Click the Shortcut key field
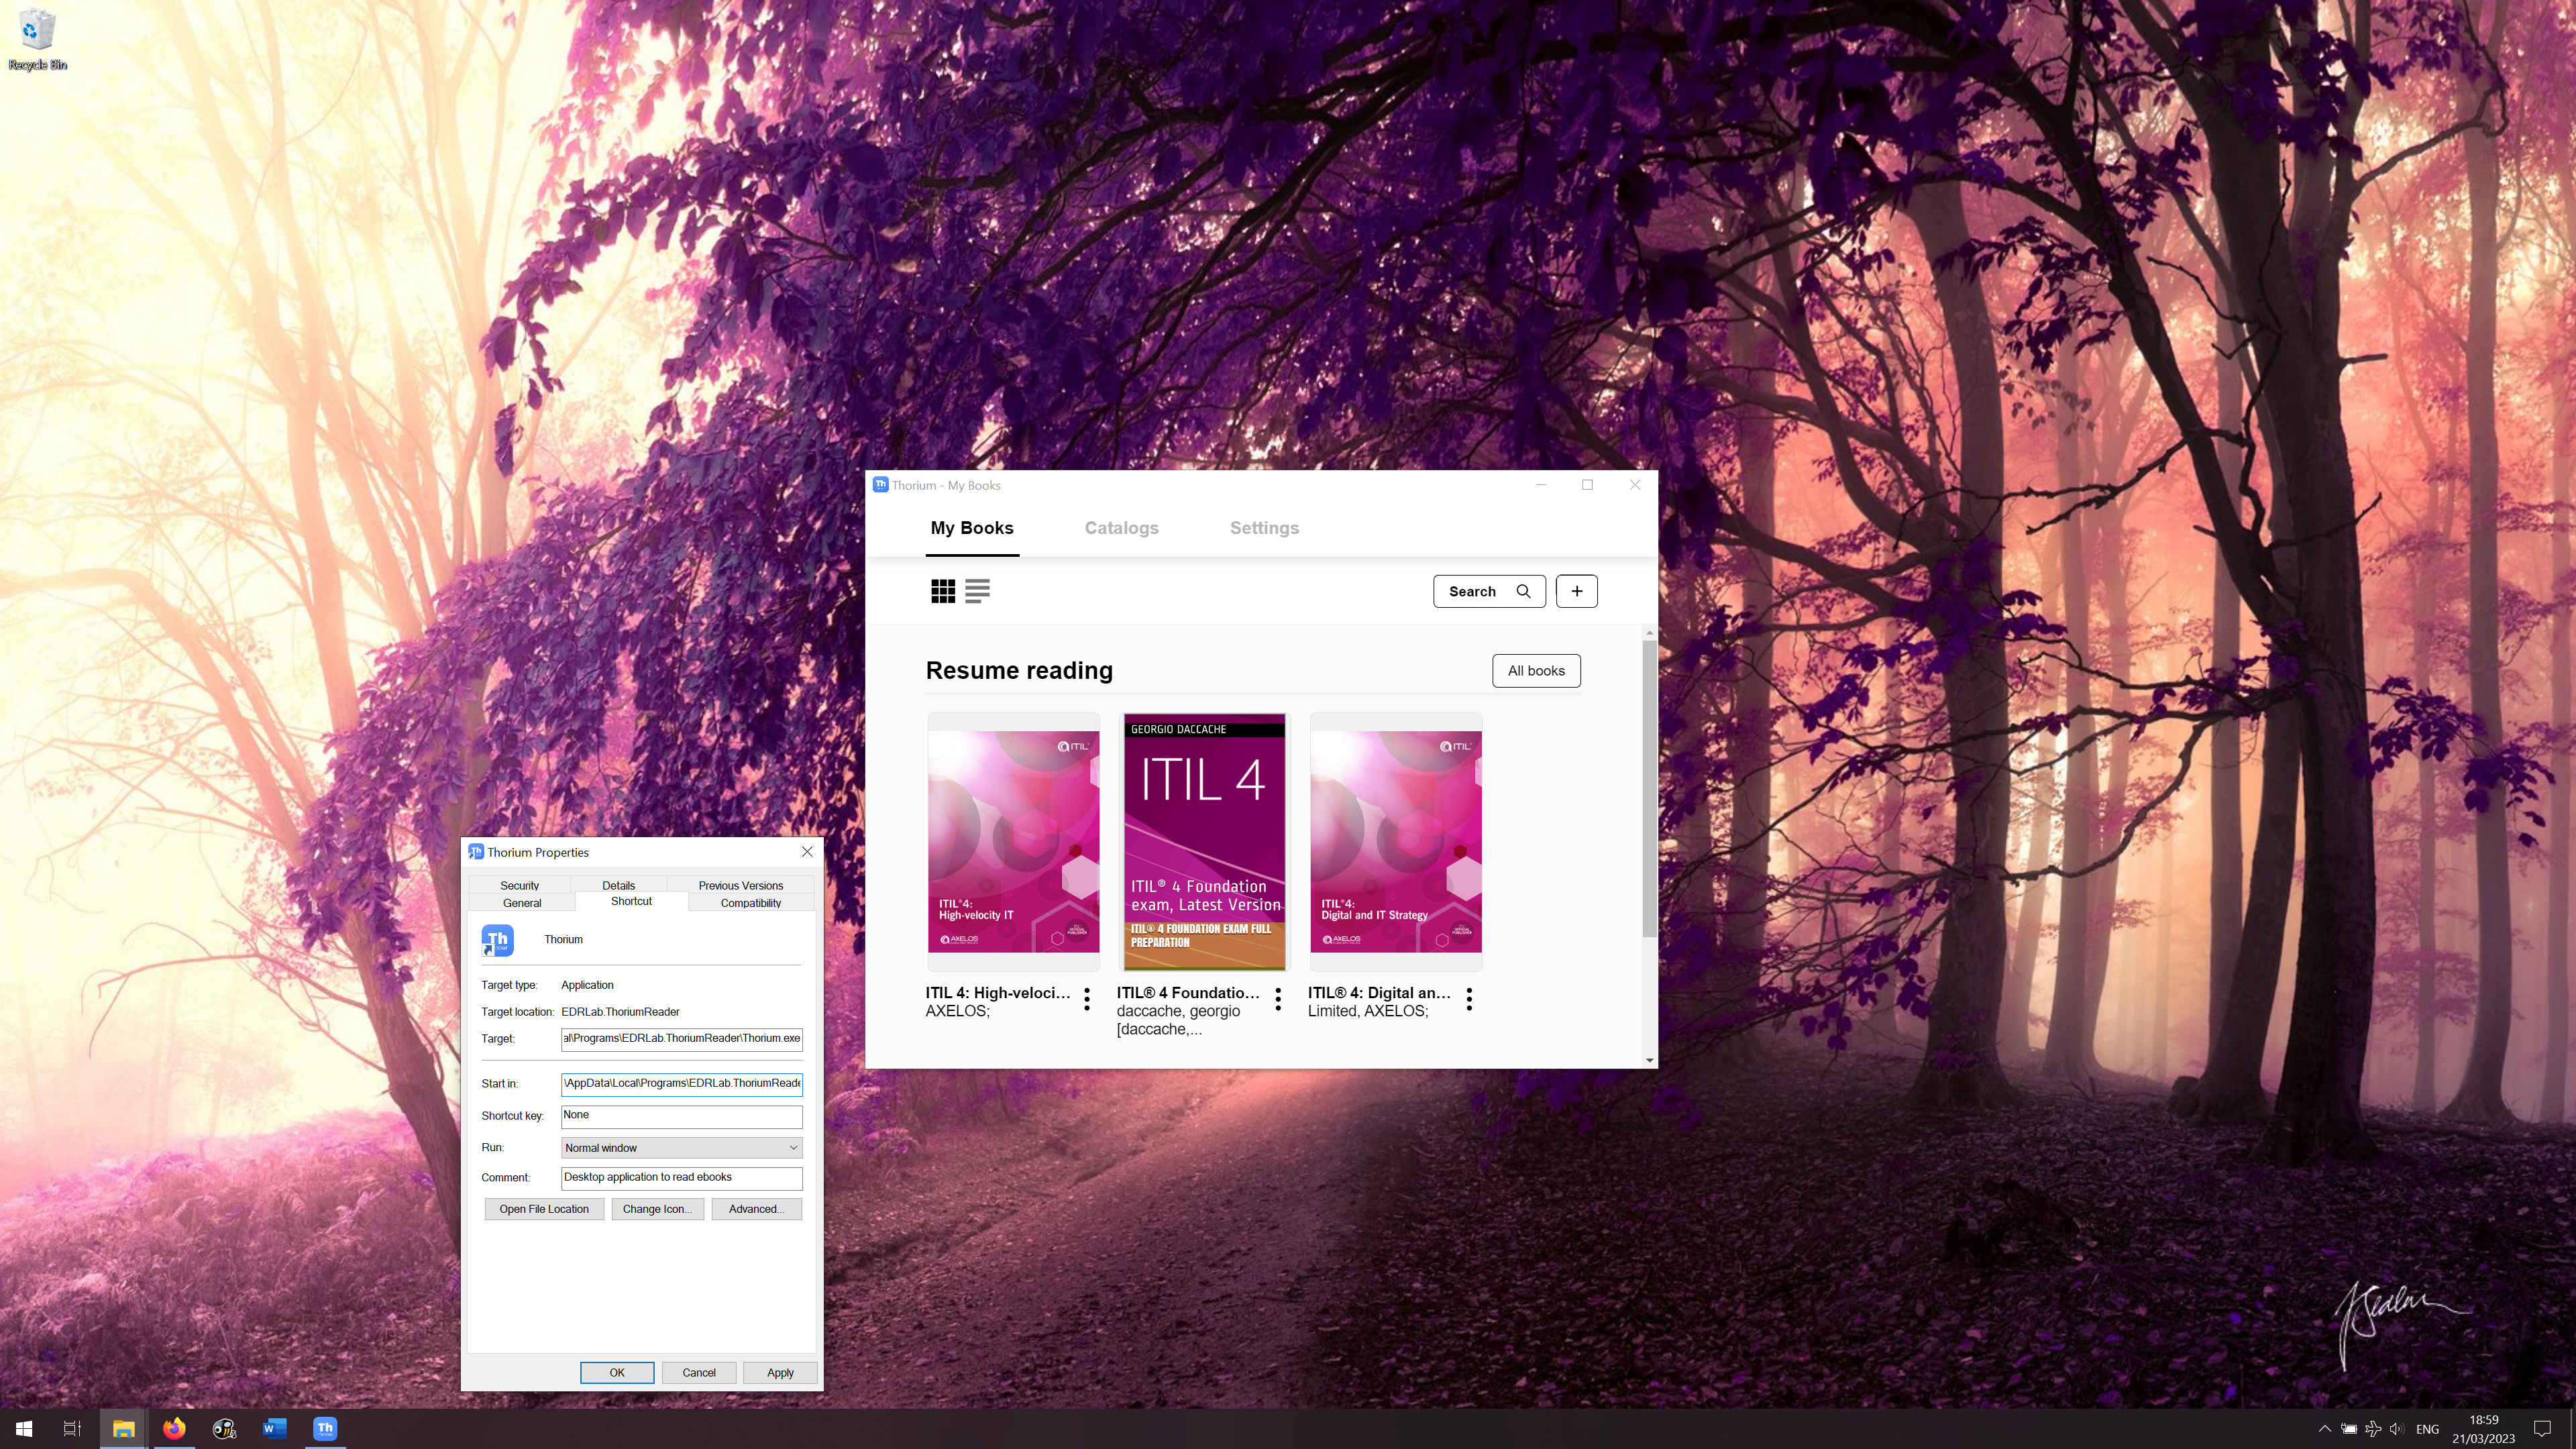Image resolution: width=2576 pixels, height=1449 pixels. (681, 1116)
